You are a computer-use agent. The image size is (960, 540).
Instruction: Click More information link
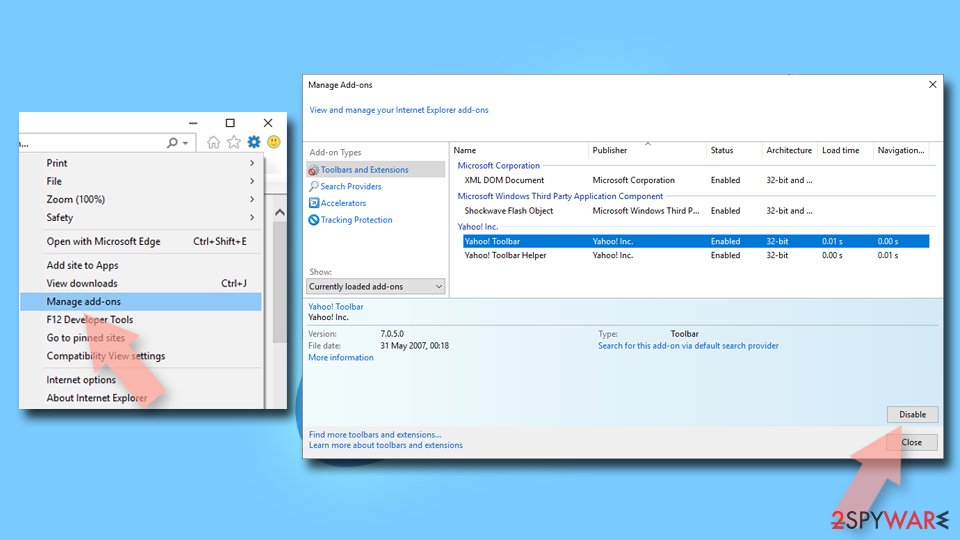[x=340, y=358]
